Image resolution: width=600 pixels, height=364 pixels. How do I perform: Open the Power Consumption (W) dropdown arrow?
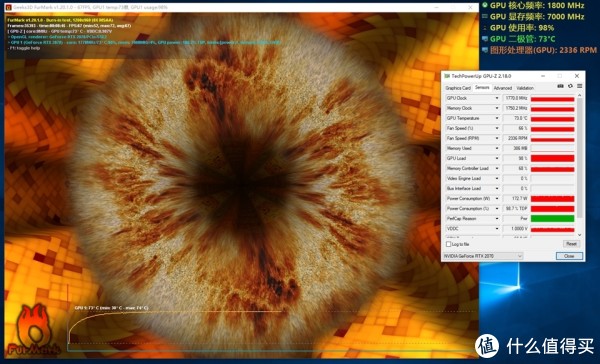(x=497, y=199)
